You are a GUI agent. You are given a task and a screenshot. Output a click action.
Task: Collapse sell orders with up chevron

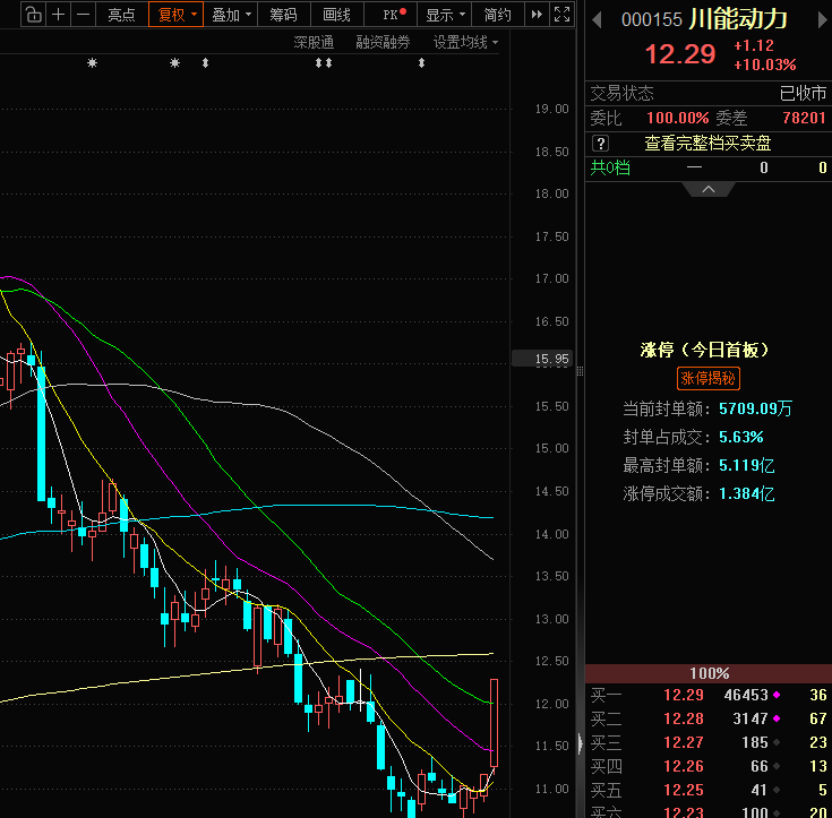click(x=708, y=189)
